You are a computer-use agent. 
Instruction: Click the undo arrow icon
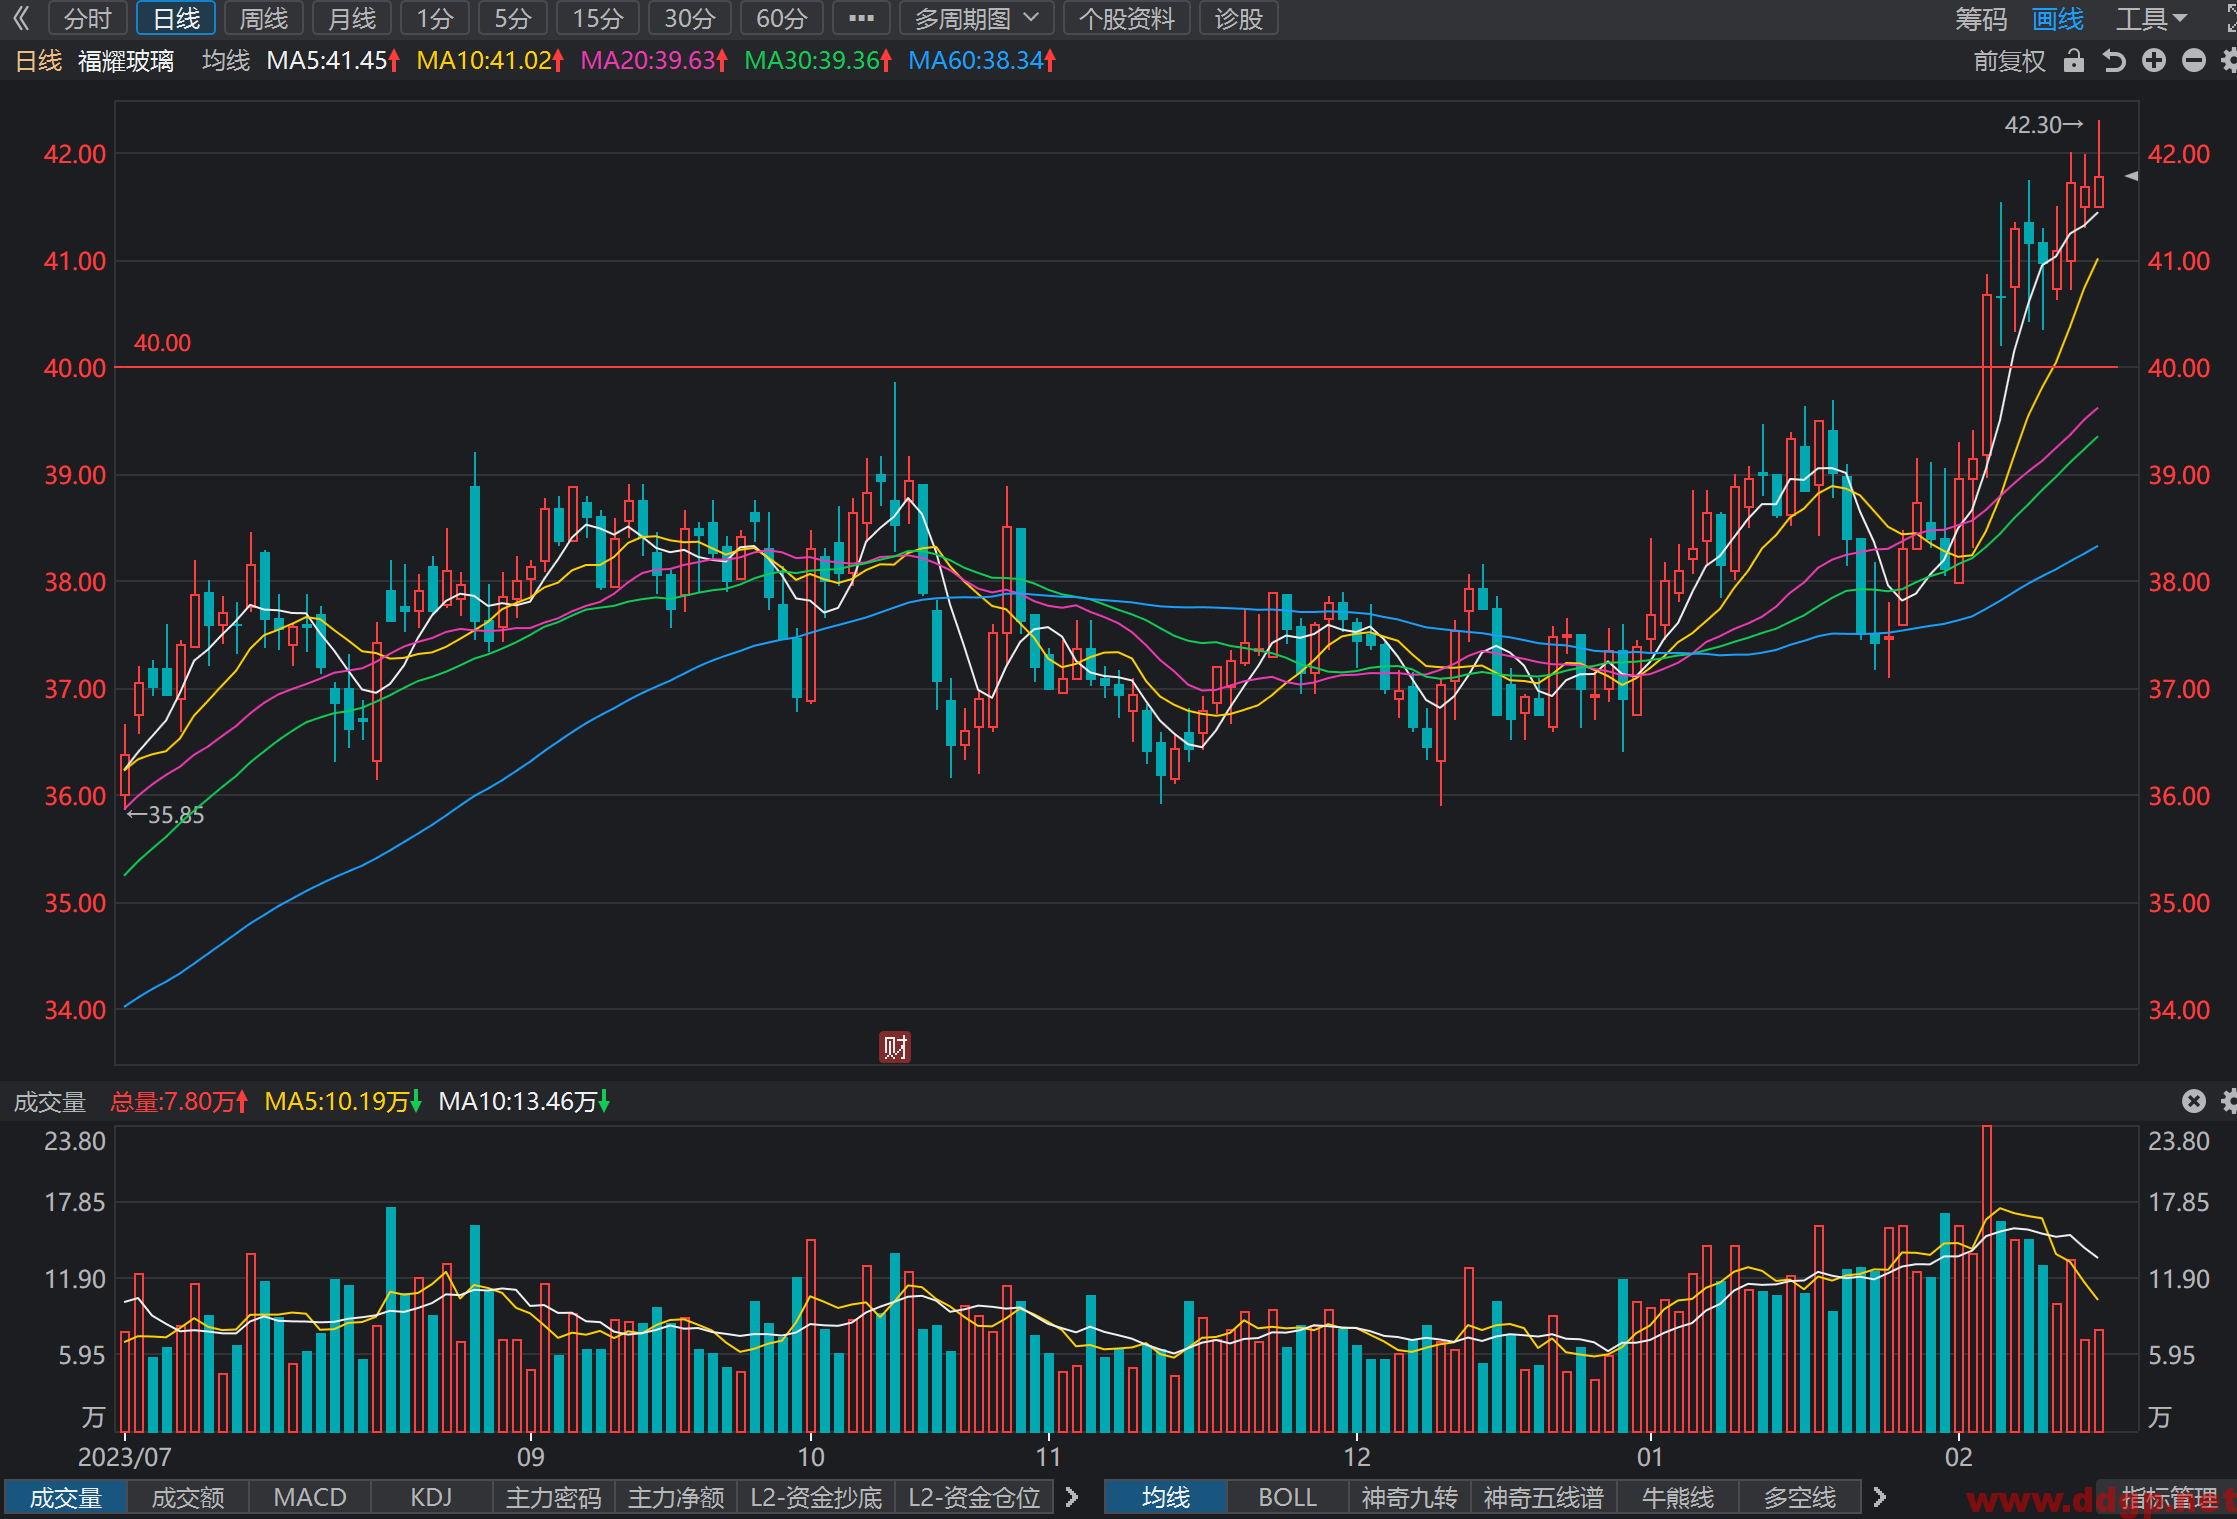click(2113, 61)
